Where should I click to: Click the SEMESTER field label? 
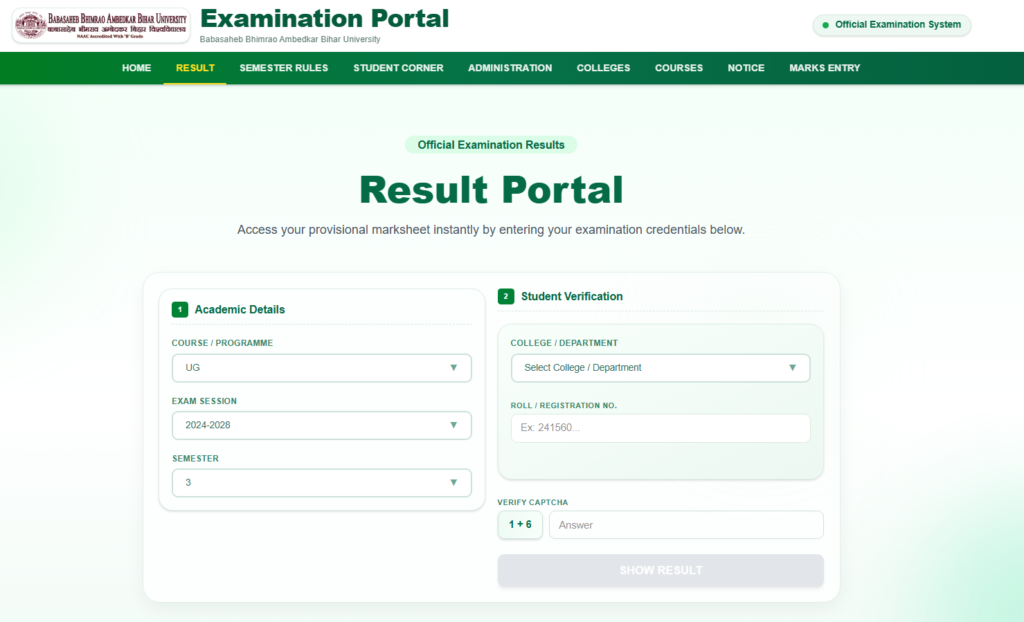coord(195,459)
